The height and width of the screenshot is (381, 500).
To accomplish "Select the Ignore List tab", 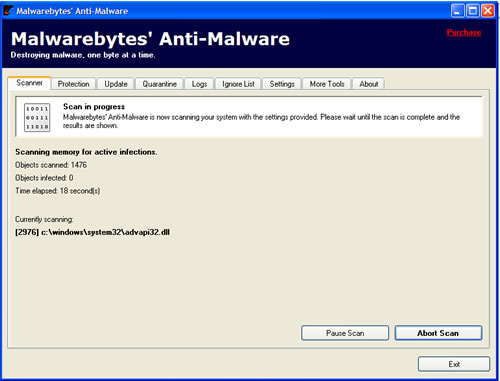I will tap(238, 84).
